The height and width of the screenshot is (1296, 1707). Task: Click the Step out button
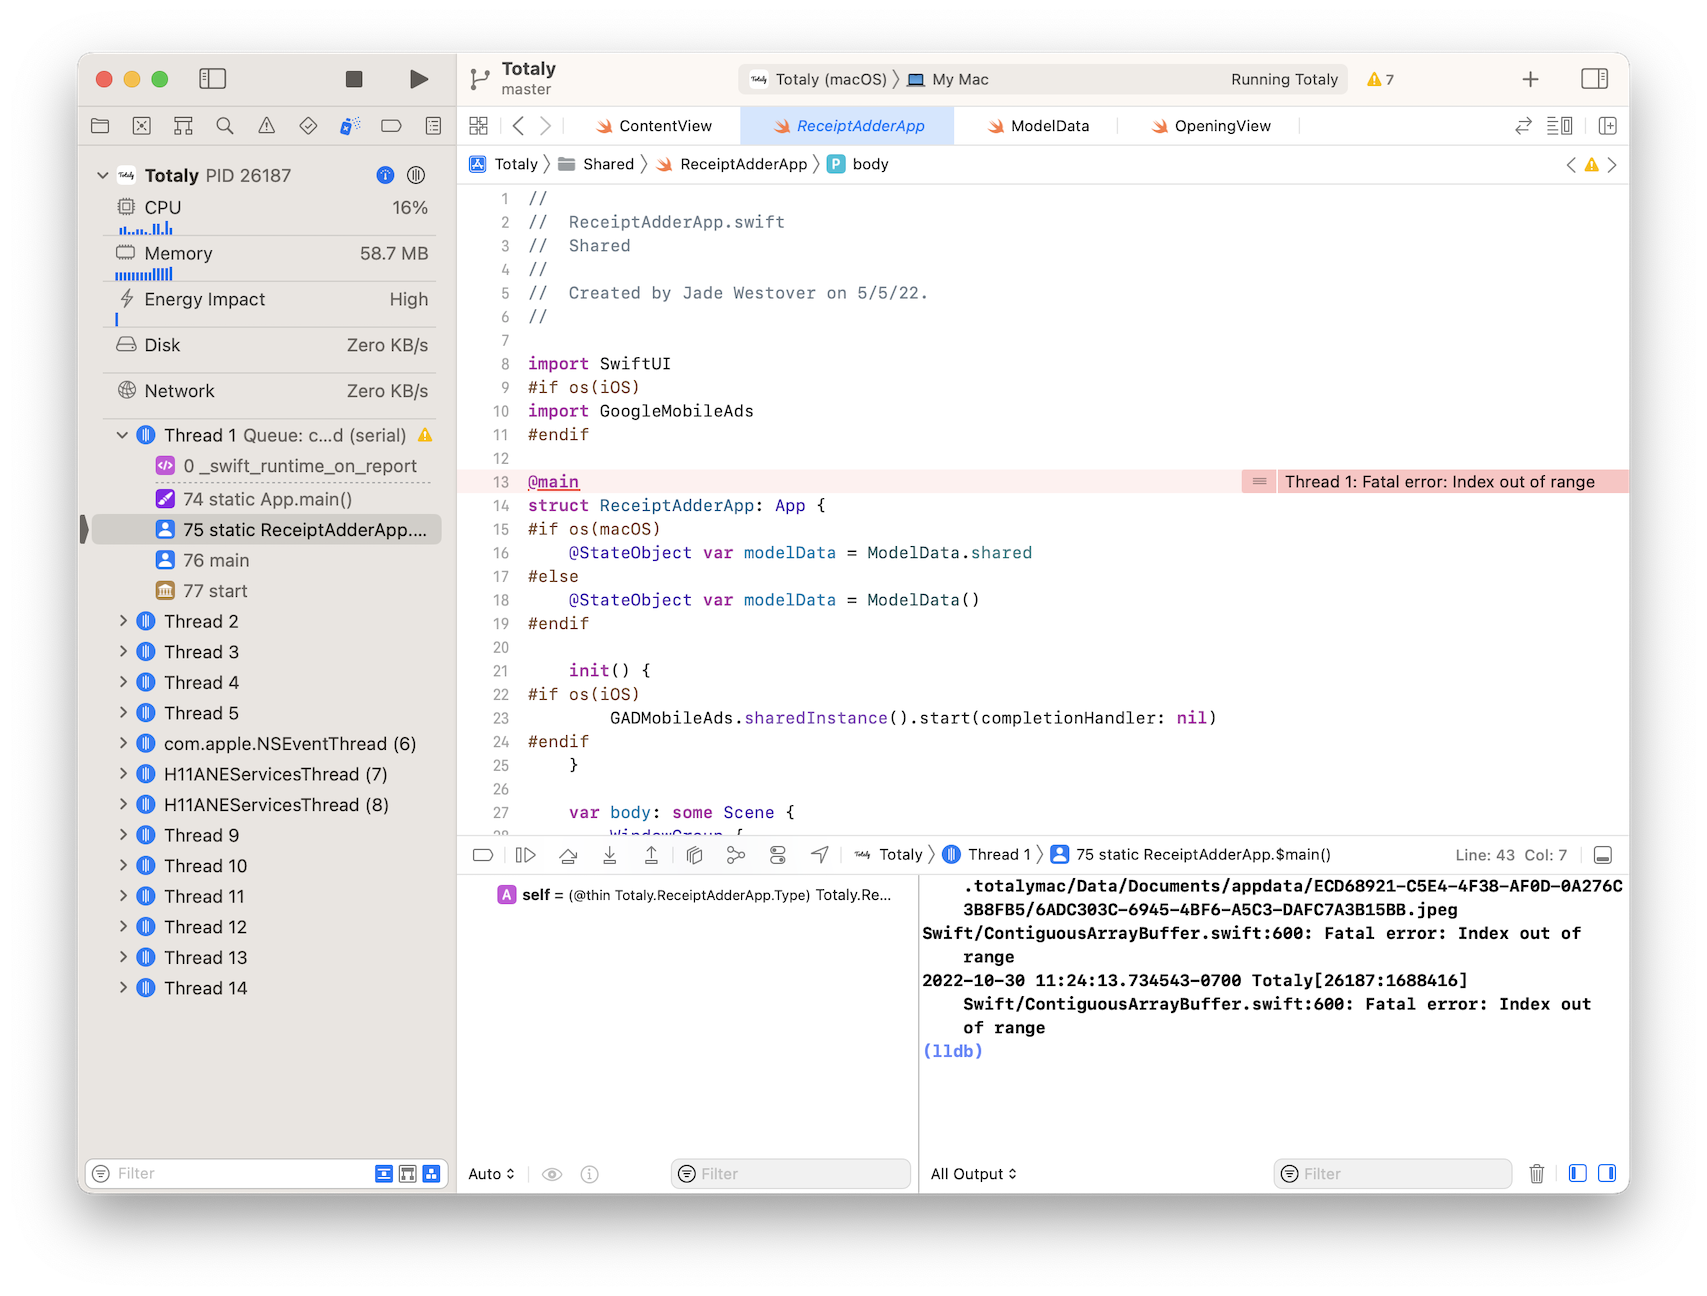[651, 855]
